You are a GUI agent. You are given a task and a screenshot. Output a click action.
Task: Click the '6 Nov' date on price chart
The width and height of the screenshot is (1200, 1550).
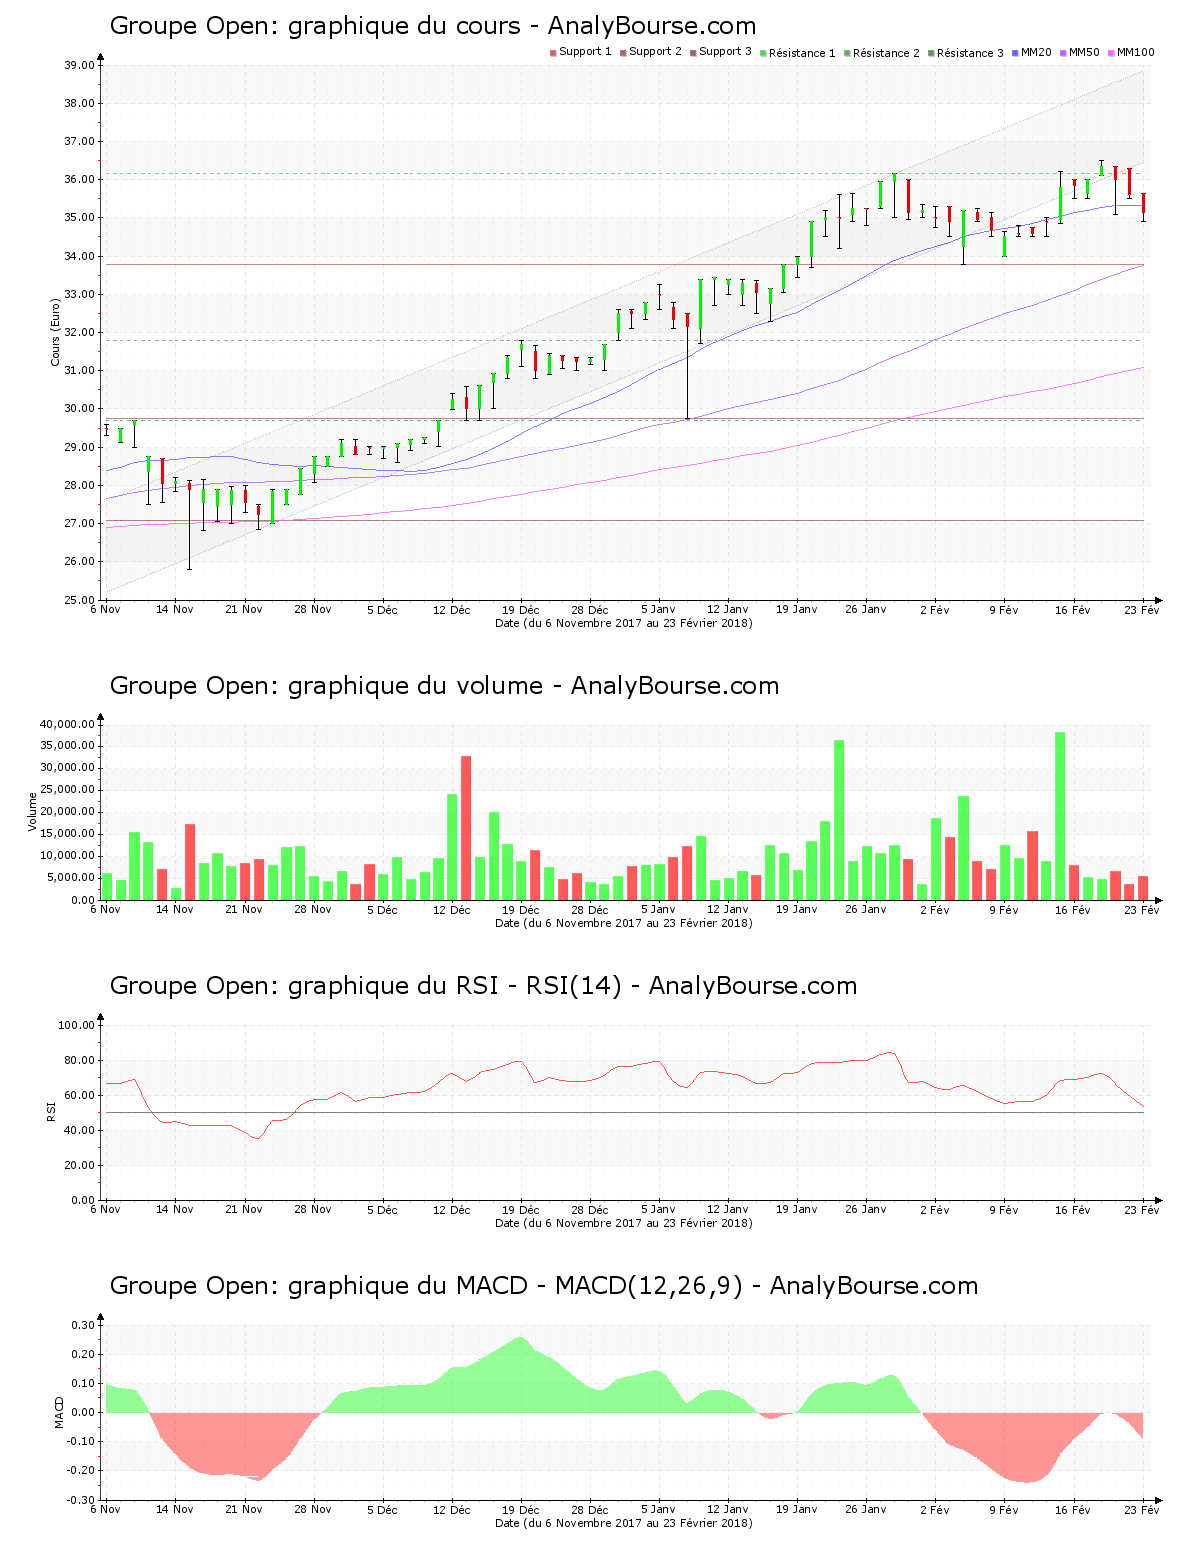[x=106, y=610]
